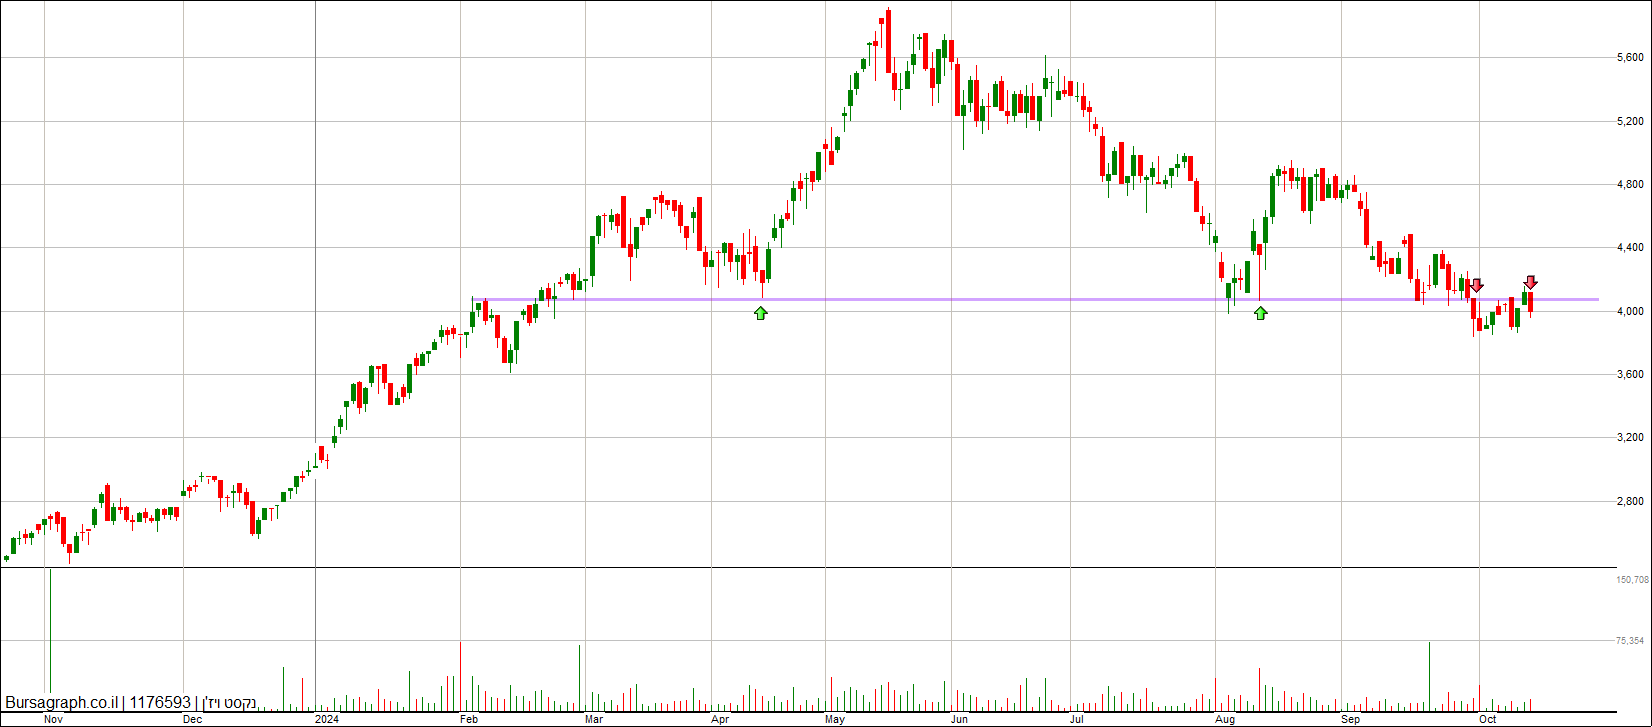Click the Feb label on the time axis

coord(469,719)
